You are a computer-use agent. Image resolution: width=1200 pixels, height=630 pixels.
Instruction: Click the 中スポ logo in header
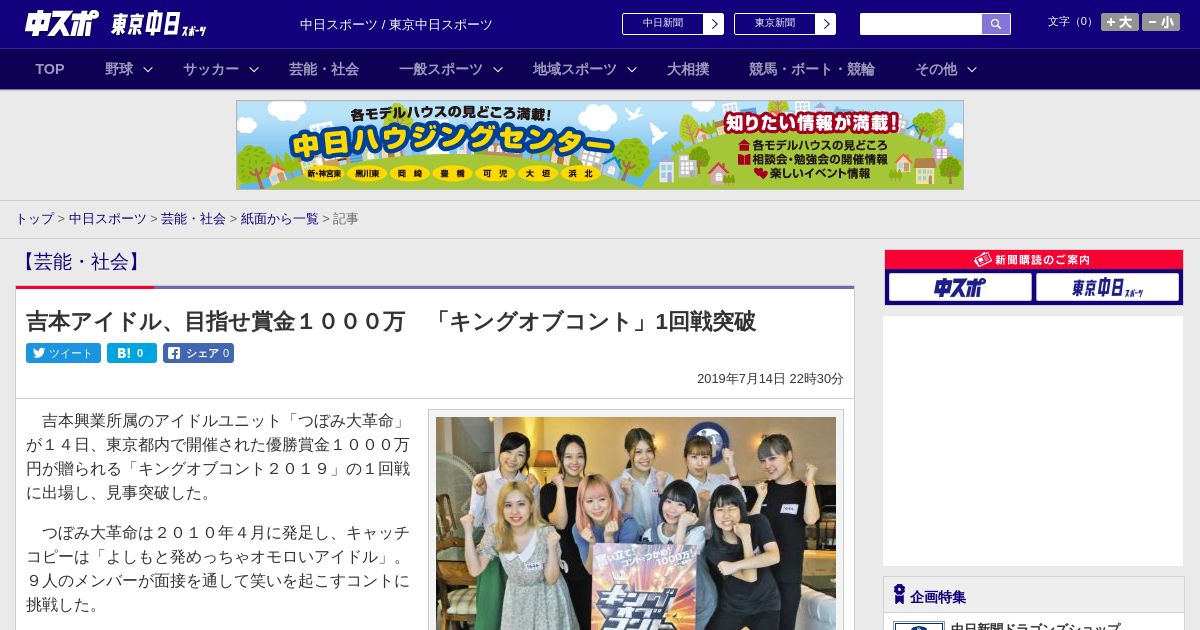click(62, 23)
